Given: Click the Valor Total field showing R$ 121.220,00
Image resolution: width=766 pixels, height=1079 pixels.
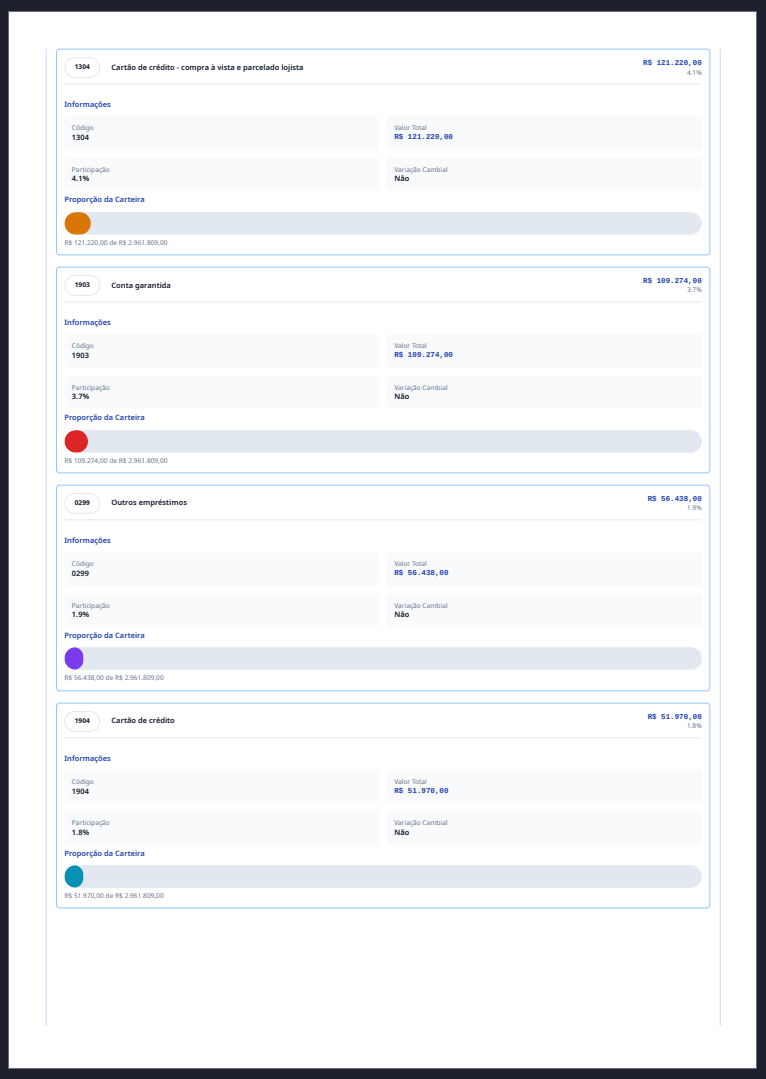Looking at the screenshot, I should (544, 133).
